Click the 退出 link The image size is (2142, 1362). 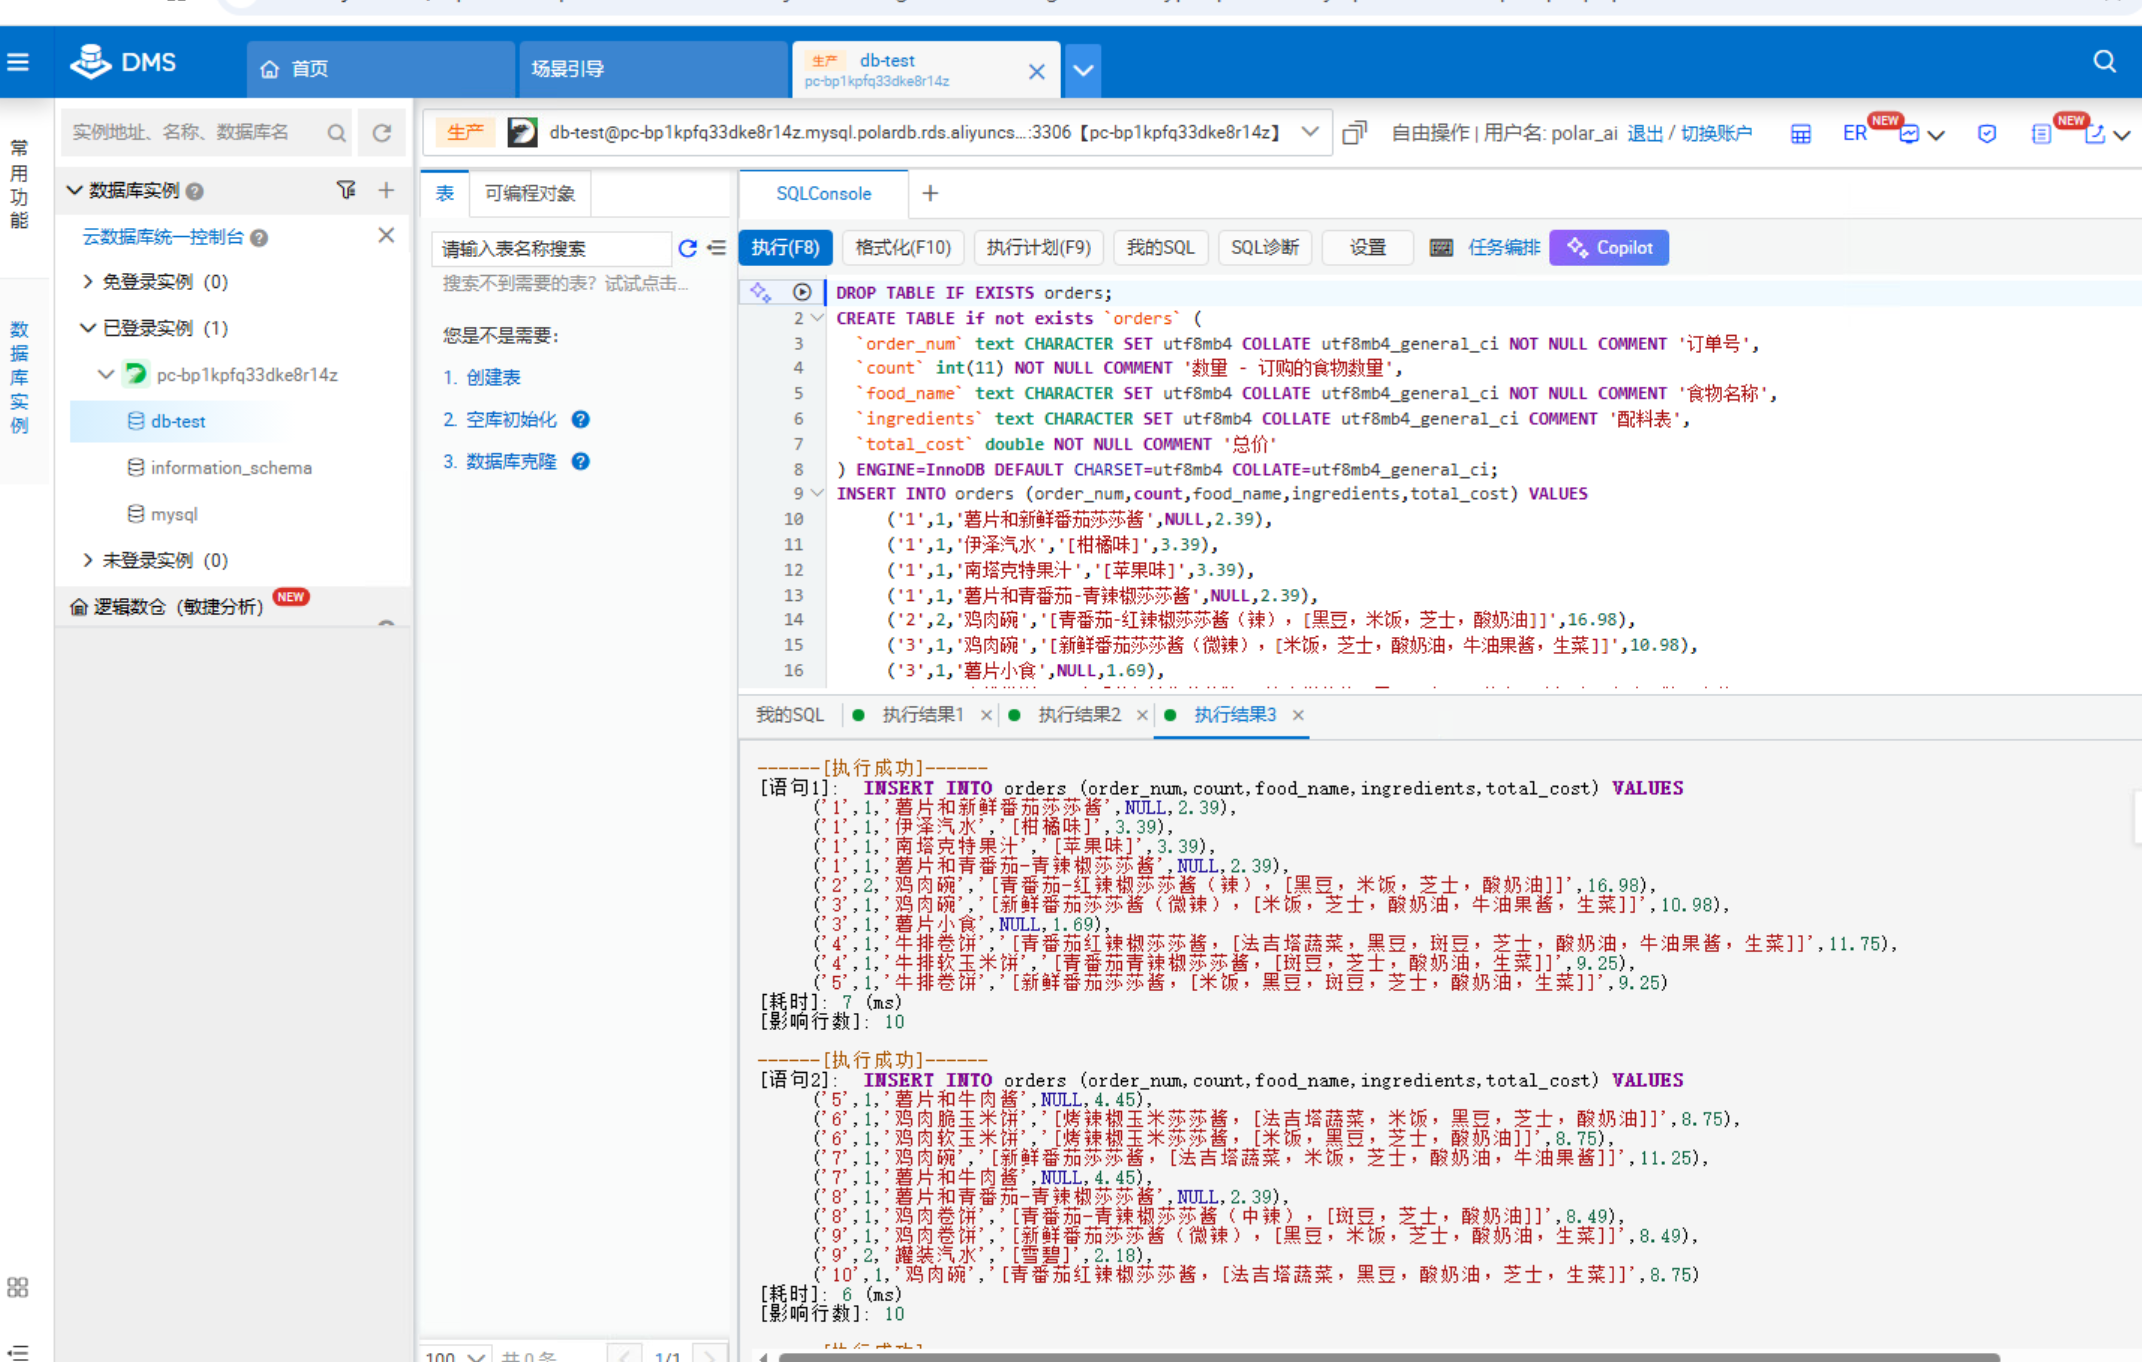1644,133
